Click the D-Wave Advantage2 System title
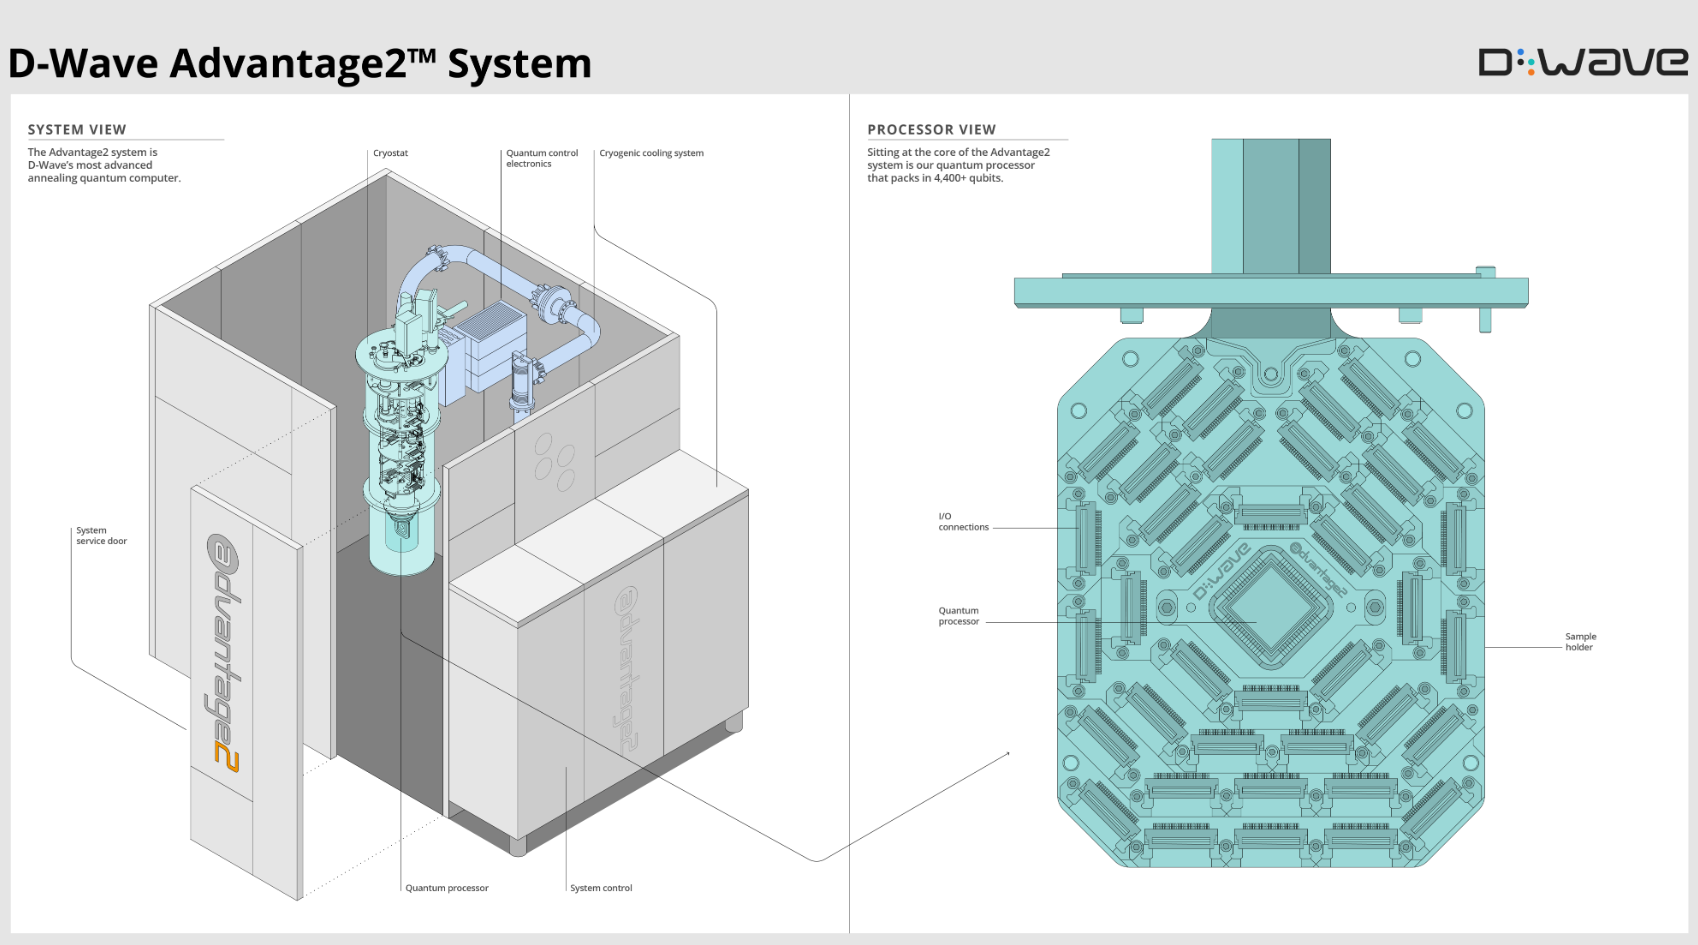The width and height of the screenshot is (1698, 945). [300, 63]
